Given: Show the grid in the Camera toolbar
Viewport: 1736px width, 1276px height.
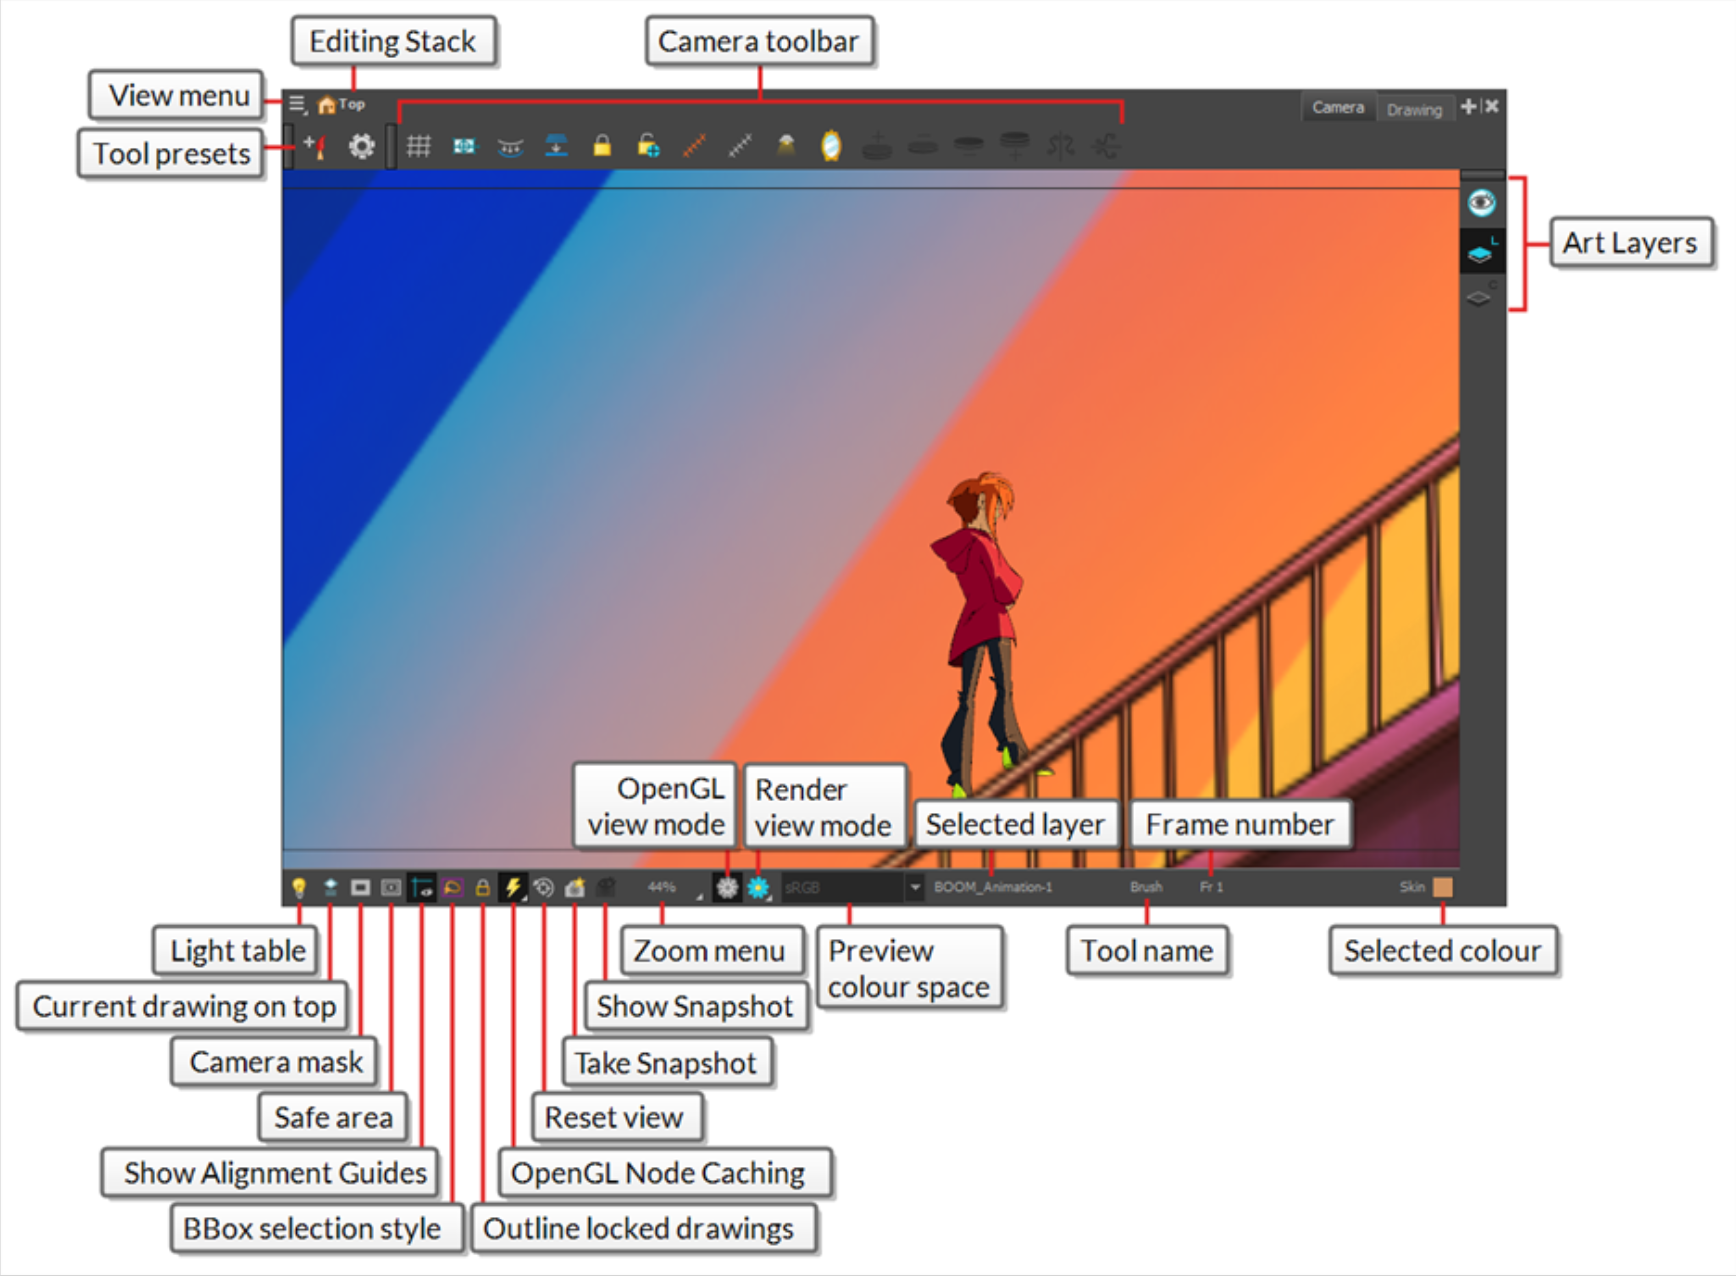Looking at the screenshot, I should point(419,145).
